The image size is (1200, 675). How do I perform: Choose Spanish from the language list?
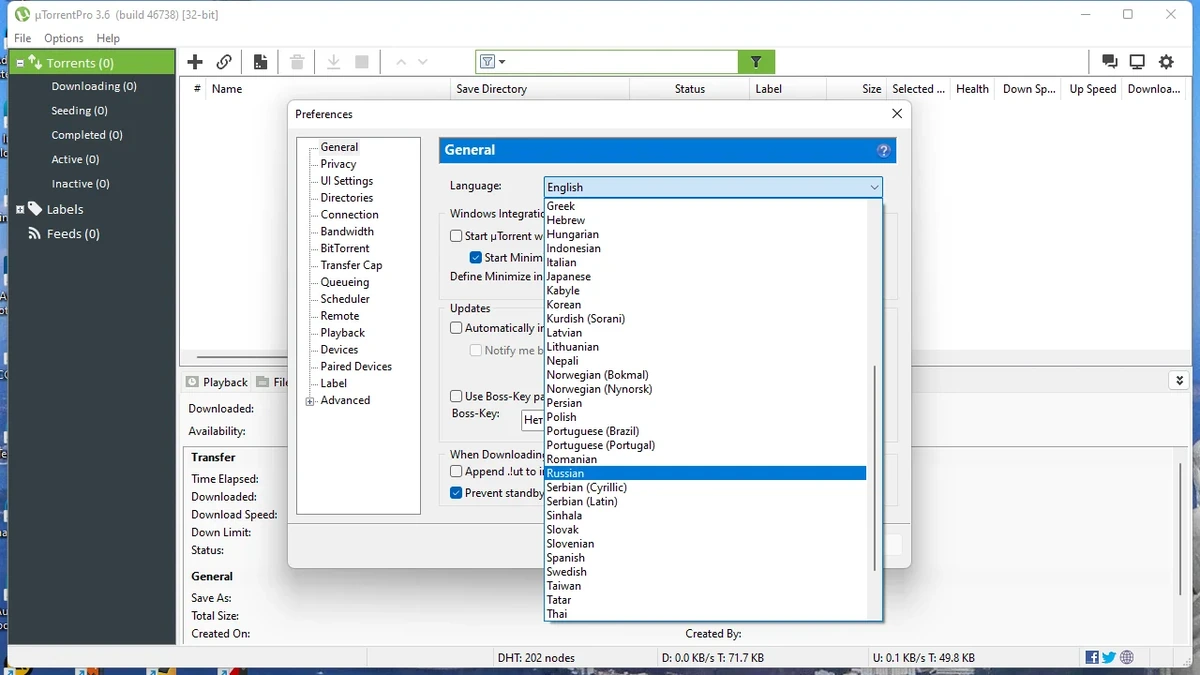[x=705, y=558]
